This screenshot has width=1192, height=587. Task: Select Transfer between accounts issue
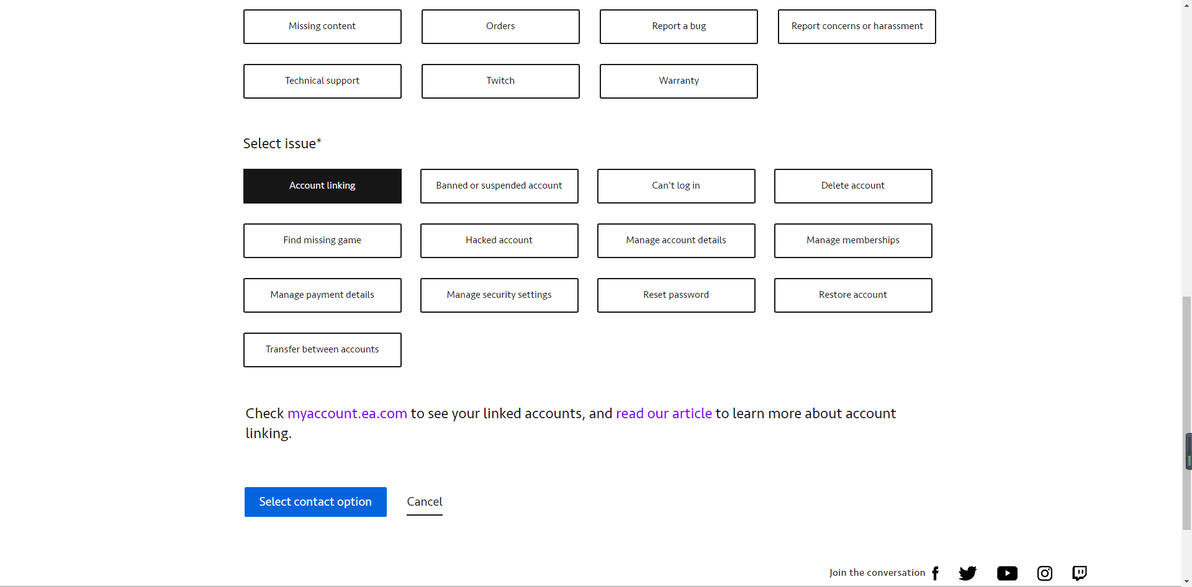click(x=322, y=350)
